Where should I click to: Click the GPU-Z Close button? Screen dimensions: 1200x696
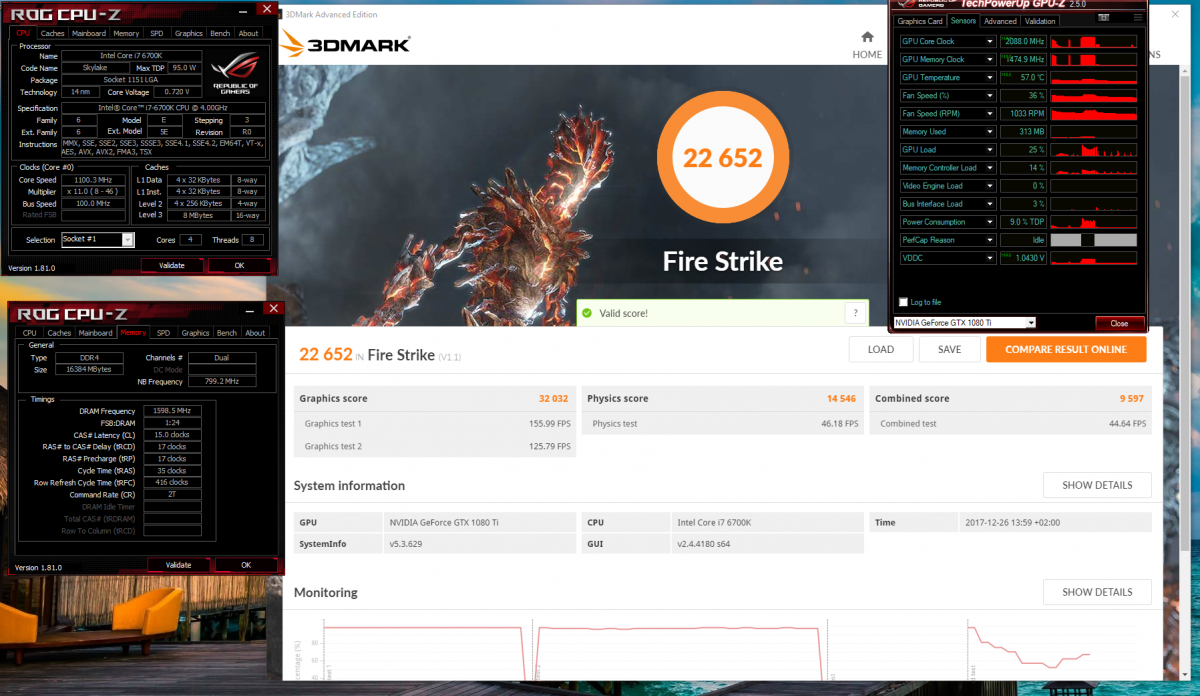click(1119, 323)
